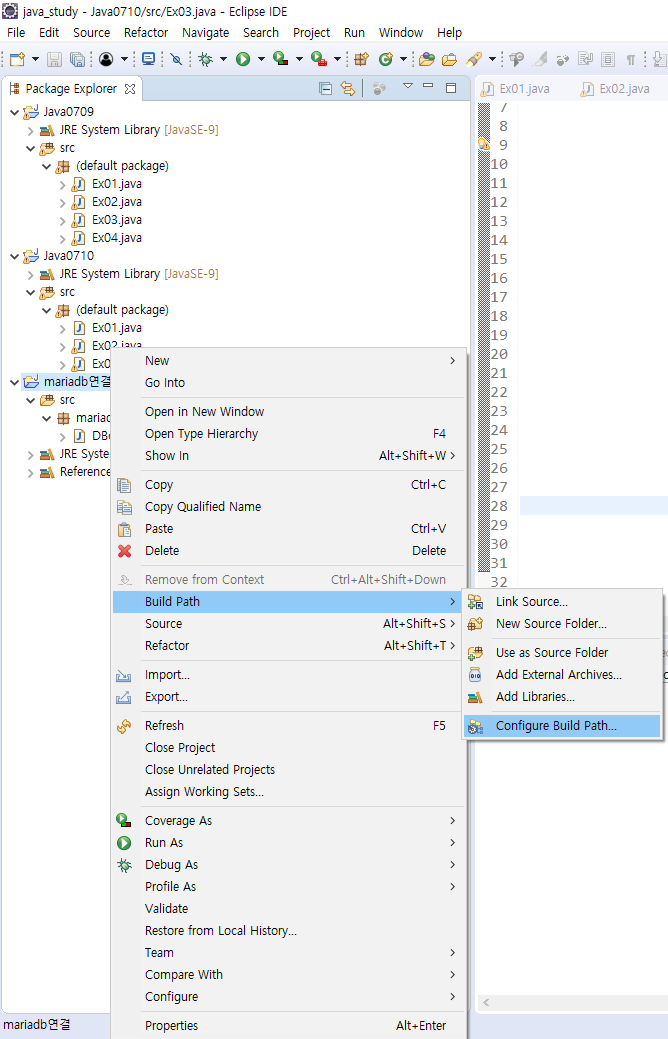This screenshot has width=668, height=1039.
Task: Click Copy Qualified Name in context menu
Action: coord(288,507)
